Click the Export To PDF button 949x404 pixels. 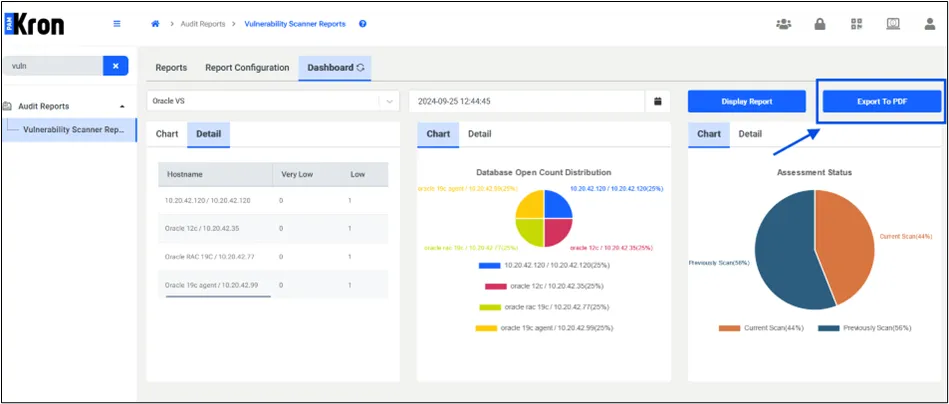click(881, 102)
